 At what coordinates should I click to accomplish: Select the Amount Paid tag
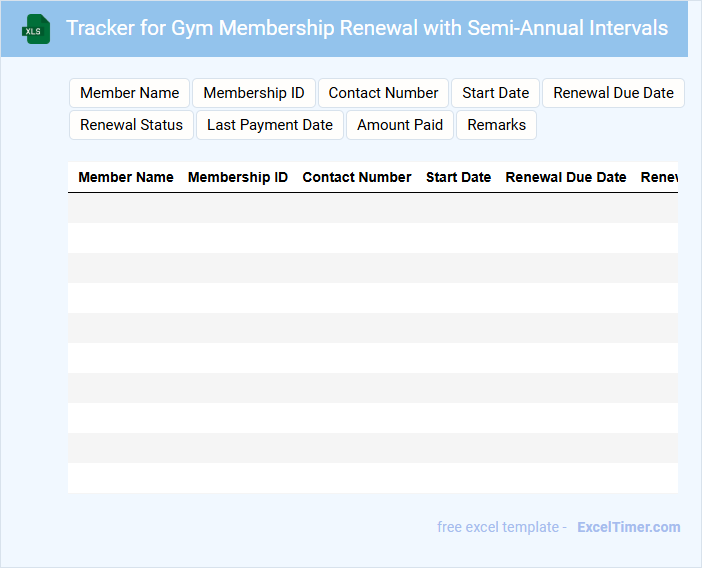coord(400,125)
